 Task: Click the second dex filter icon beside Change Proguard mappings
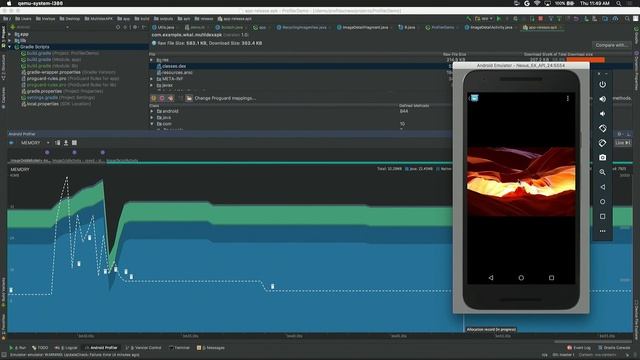[x=162, y=98]
